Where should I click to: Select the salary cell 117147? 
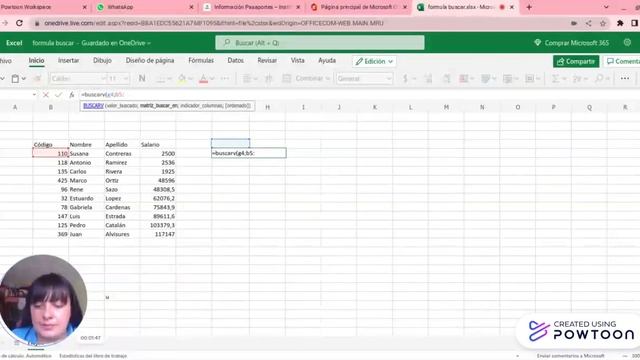tap(158, 234)
